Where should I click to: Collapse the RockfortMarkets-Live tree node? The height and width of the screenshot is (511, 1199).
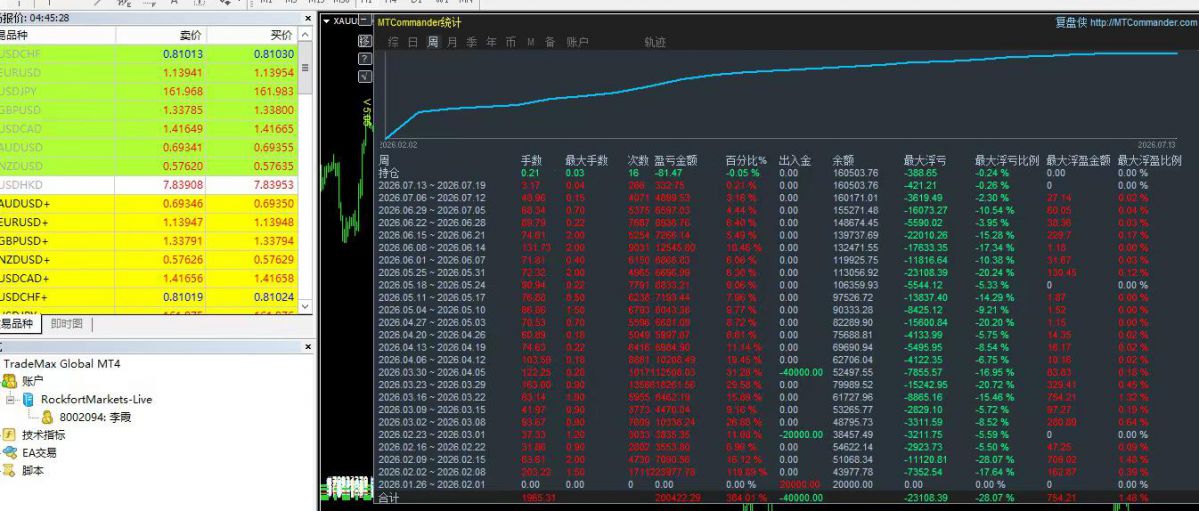coord(10,399)
